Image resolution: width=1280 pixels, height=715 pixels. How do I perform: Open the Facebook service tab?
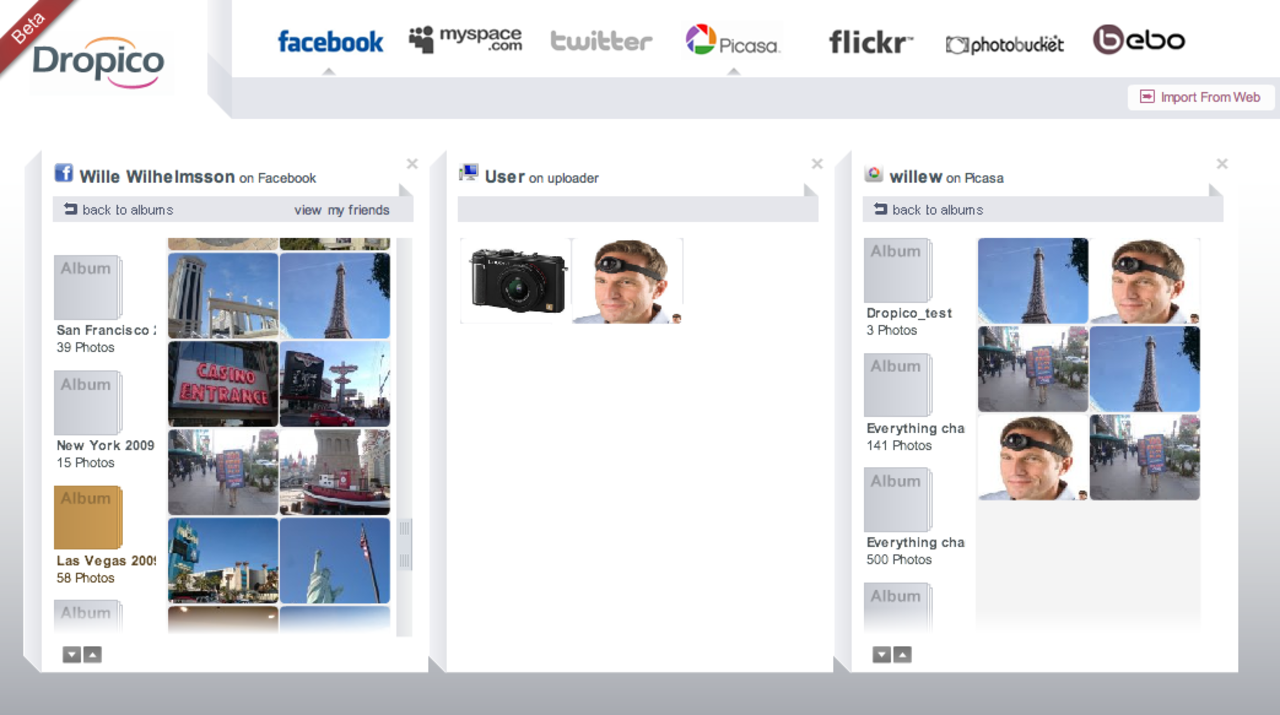point(330,42)
